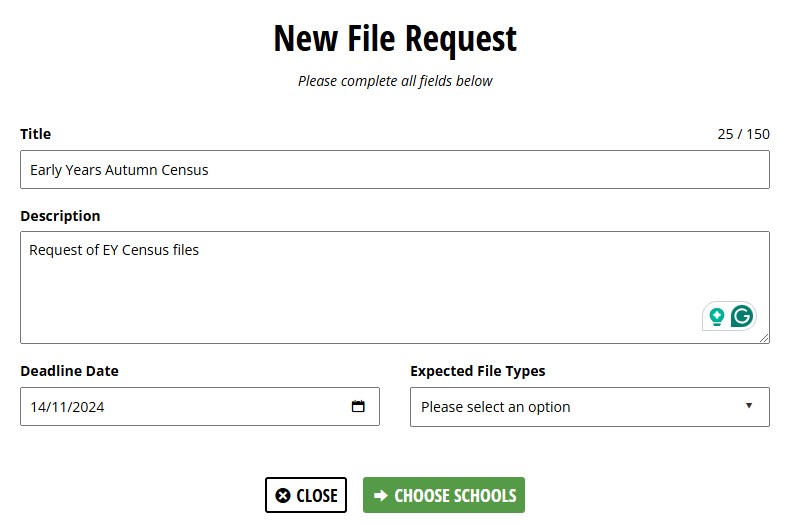Click the Expected File Types label
The image size is (786, 525).
[477, 371]
